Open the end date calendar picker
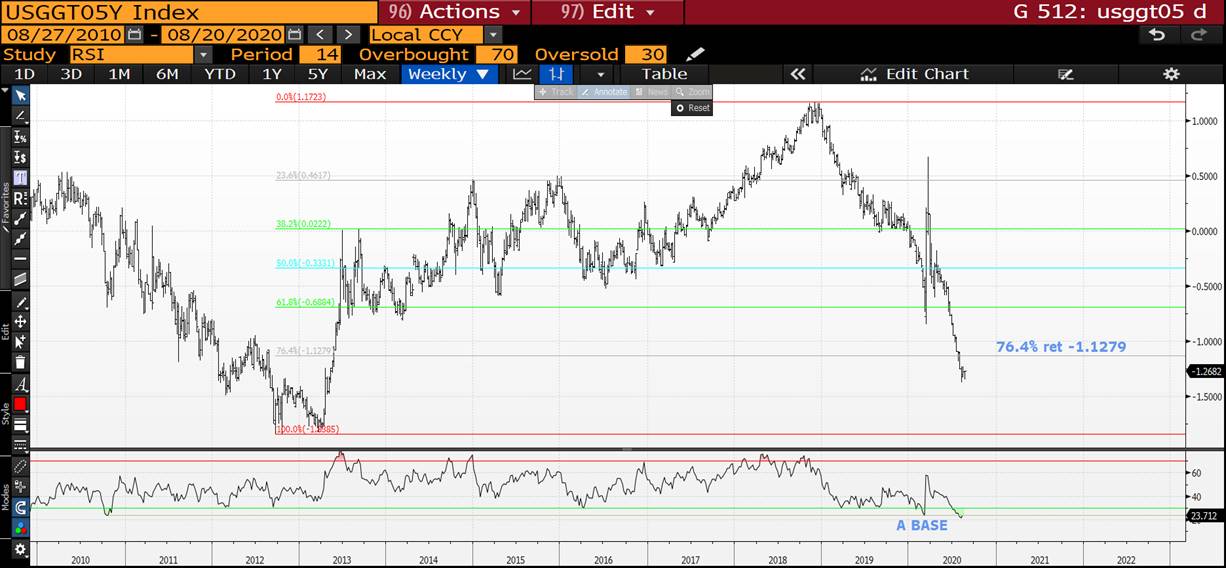This screenshot has width=1226, height=568. pyautogui.click(x=294, y=34)
